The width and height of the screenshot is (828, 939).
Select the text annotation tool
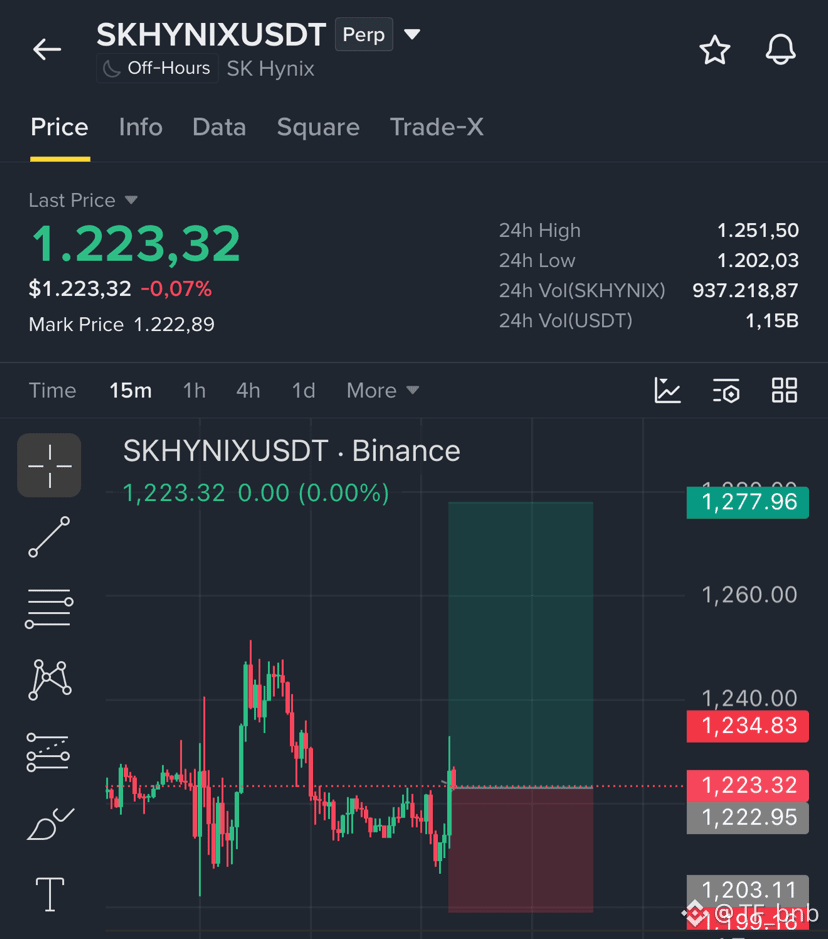coord(50,894)
